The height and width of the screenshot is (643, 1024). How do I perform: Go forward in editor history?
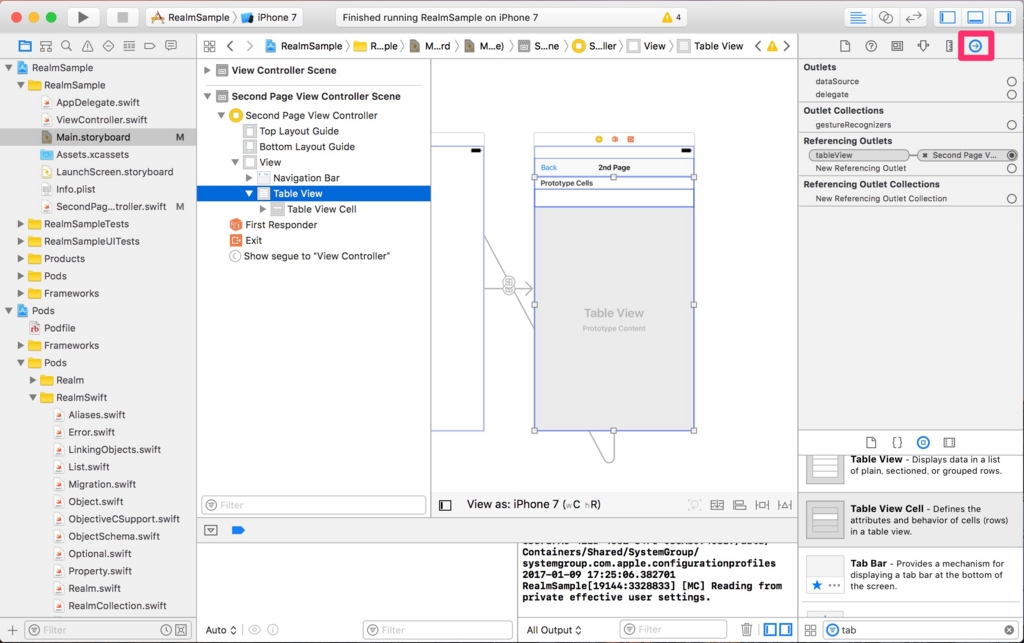(x=249, y=46)
